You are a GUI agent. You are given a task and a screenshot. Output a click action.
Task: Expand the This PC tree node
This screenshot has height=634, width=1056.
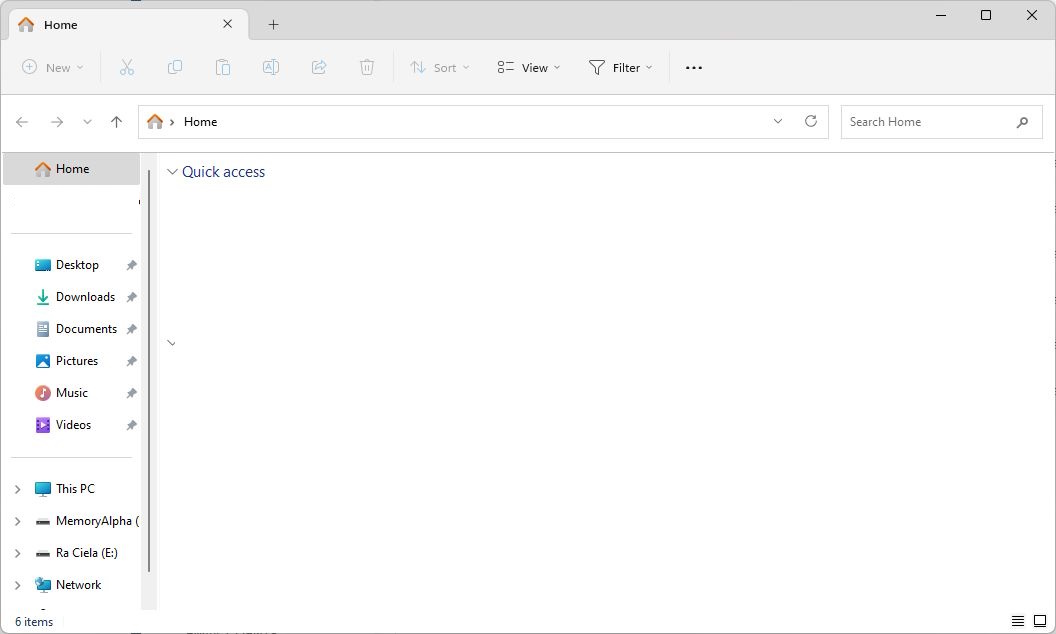[x=18, y=489]
